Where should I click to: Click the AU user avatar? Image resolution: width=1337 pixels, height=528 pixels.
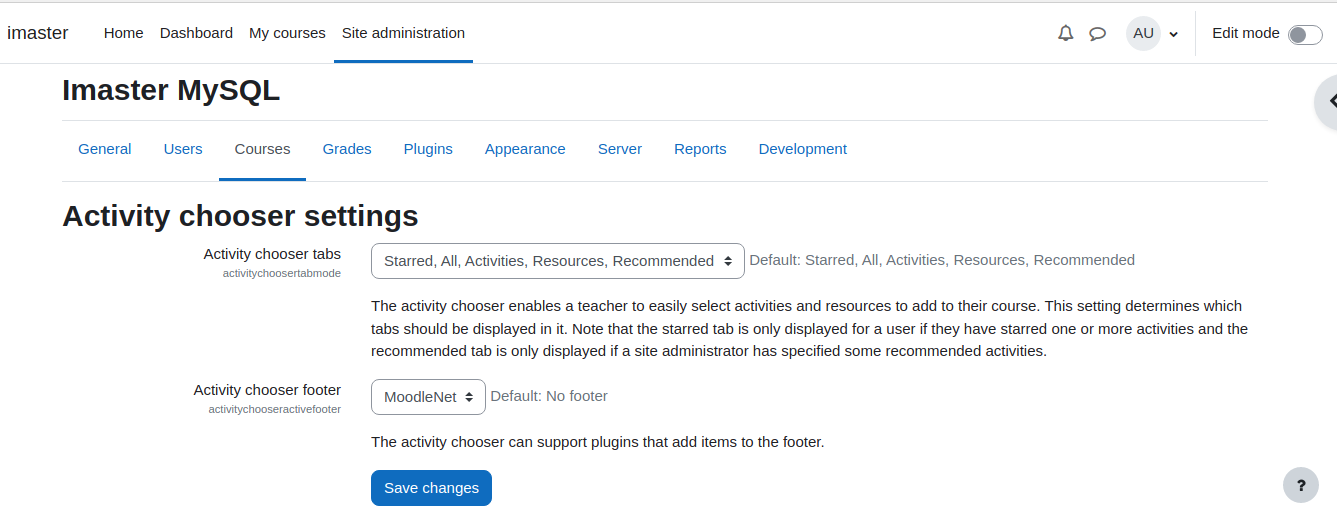pyautogui.click(x=1143, y=33)
